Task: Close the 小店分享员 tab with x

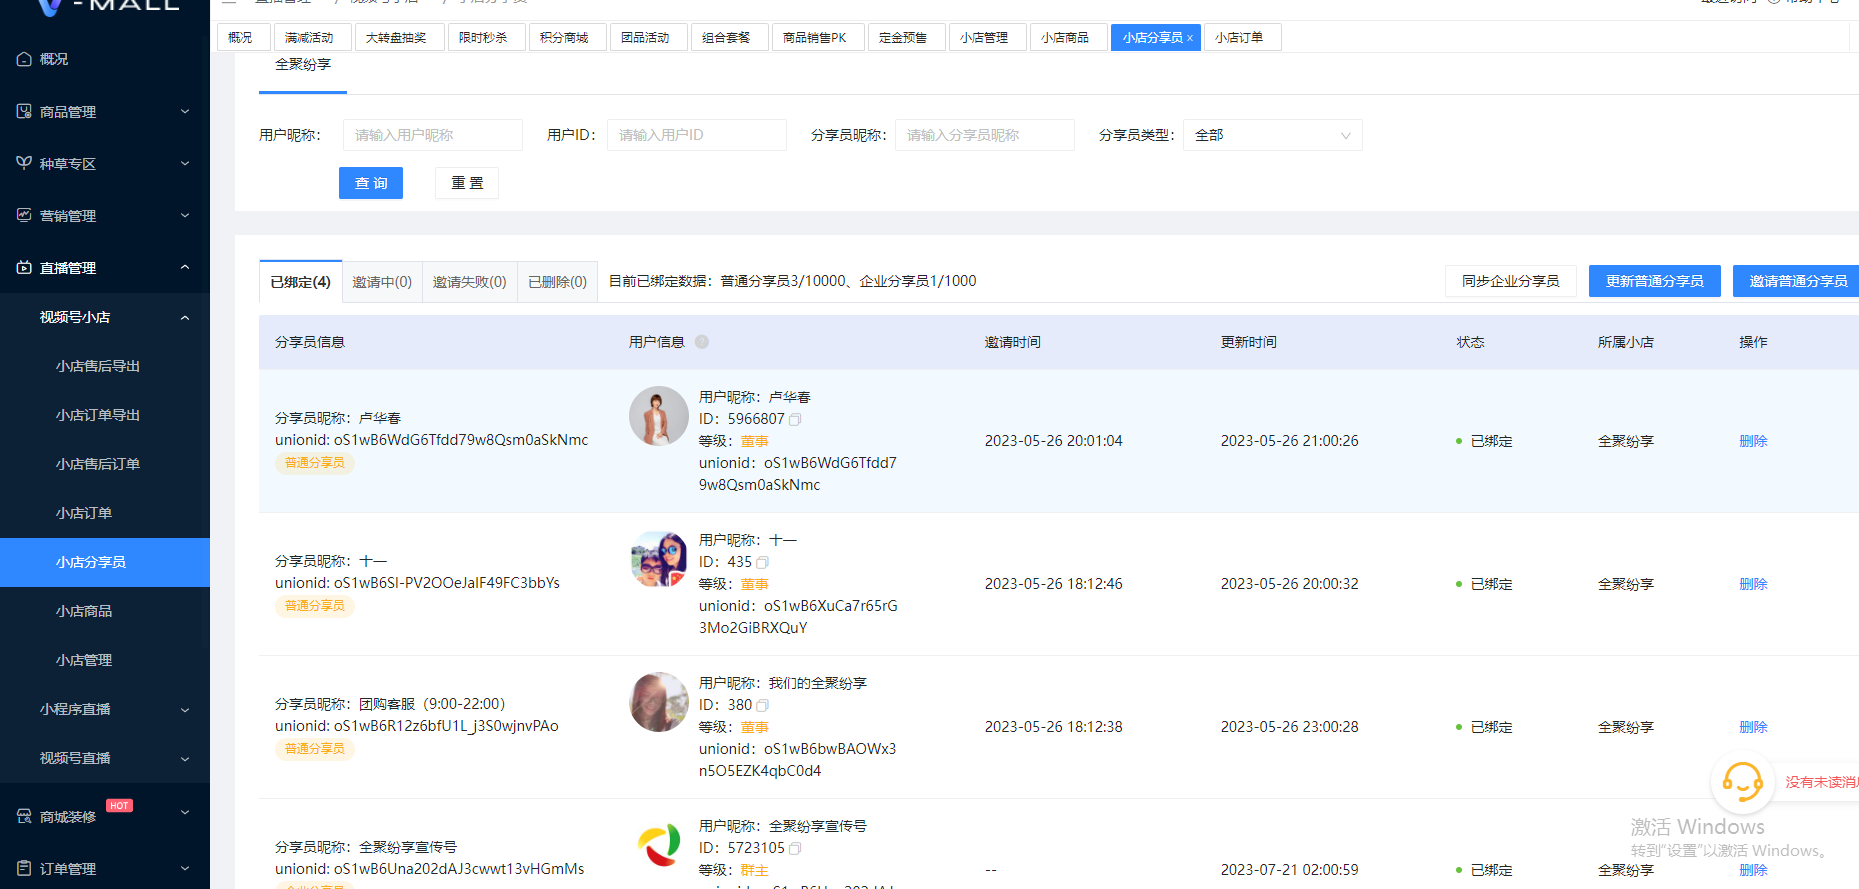Action: tap(1190, 38)
